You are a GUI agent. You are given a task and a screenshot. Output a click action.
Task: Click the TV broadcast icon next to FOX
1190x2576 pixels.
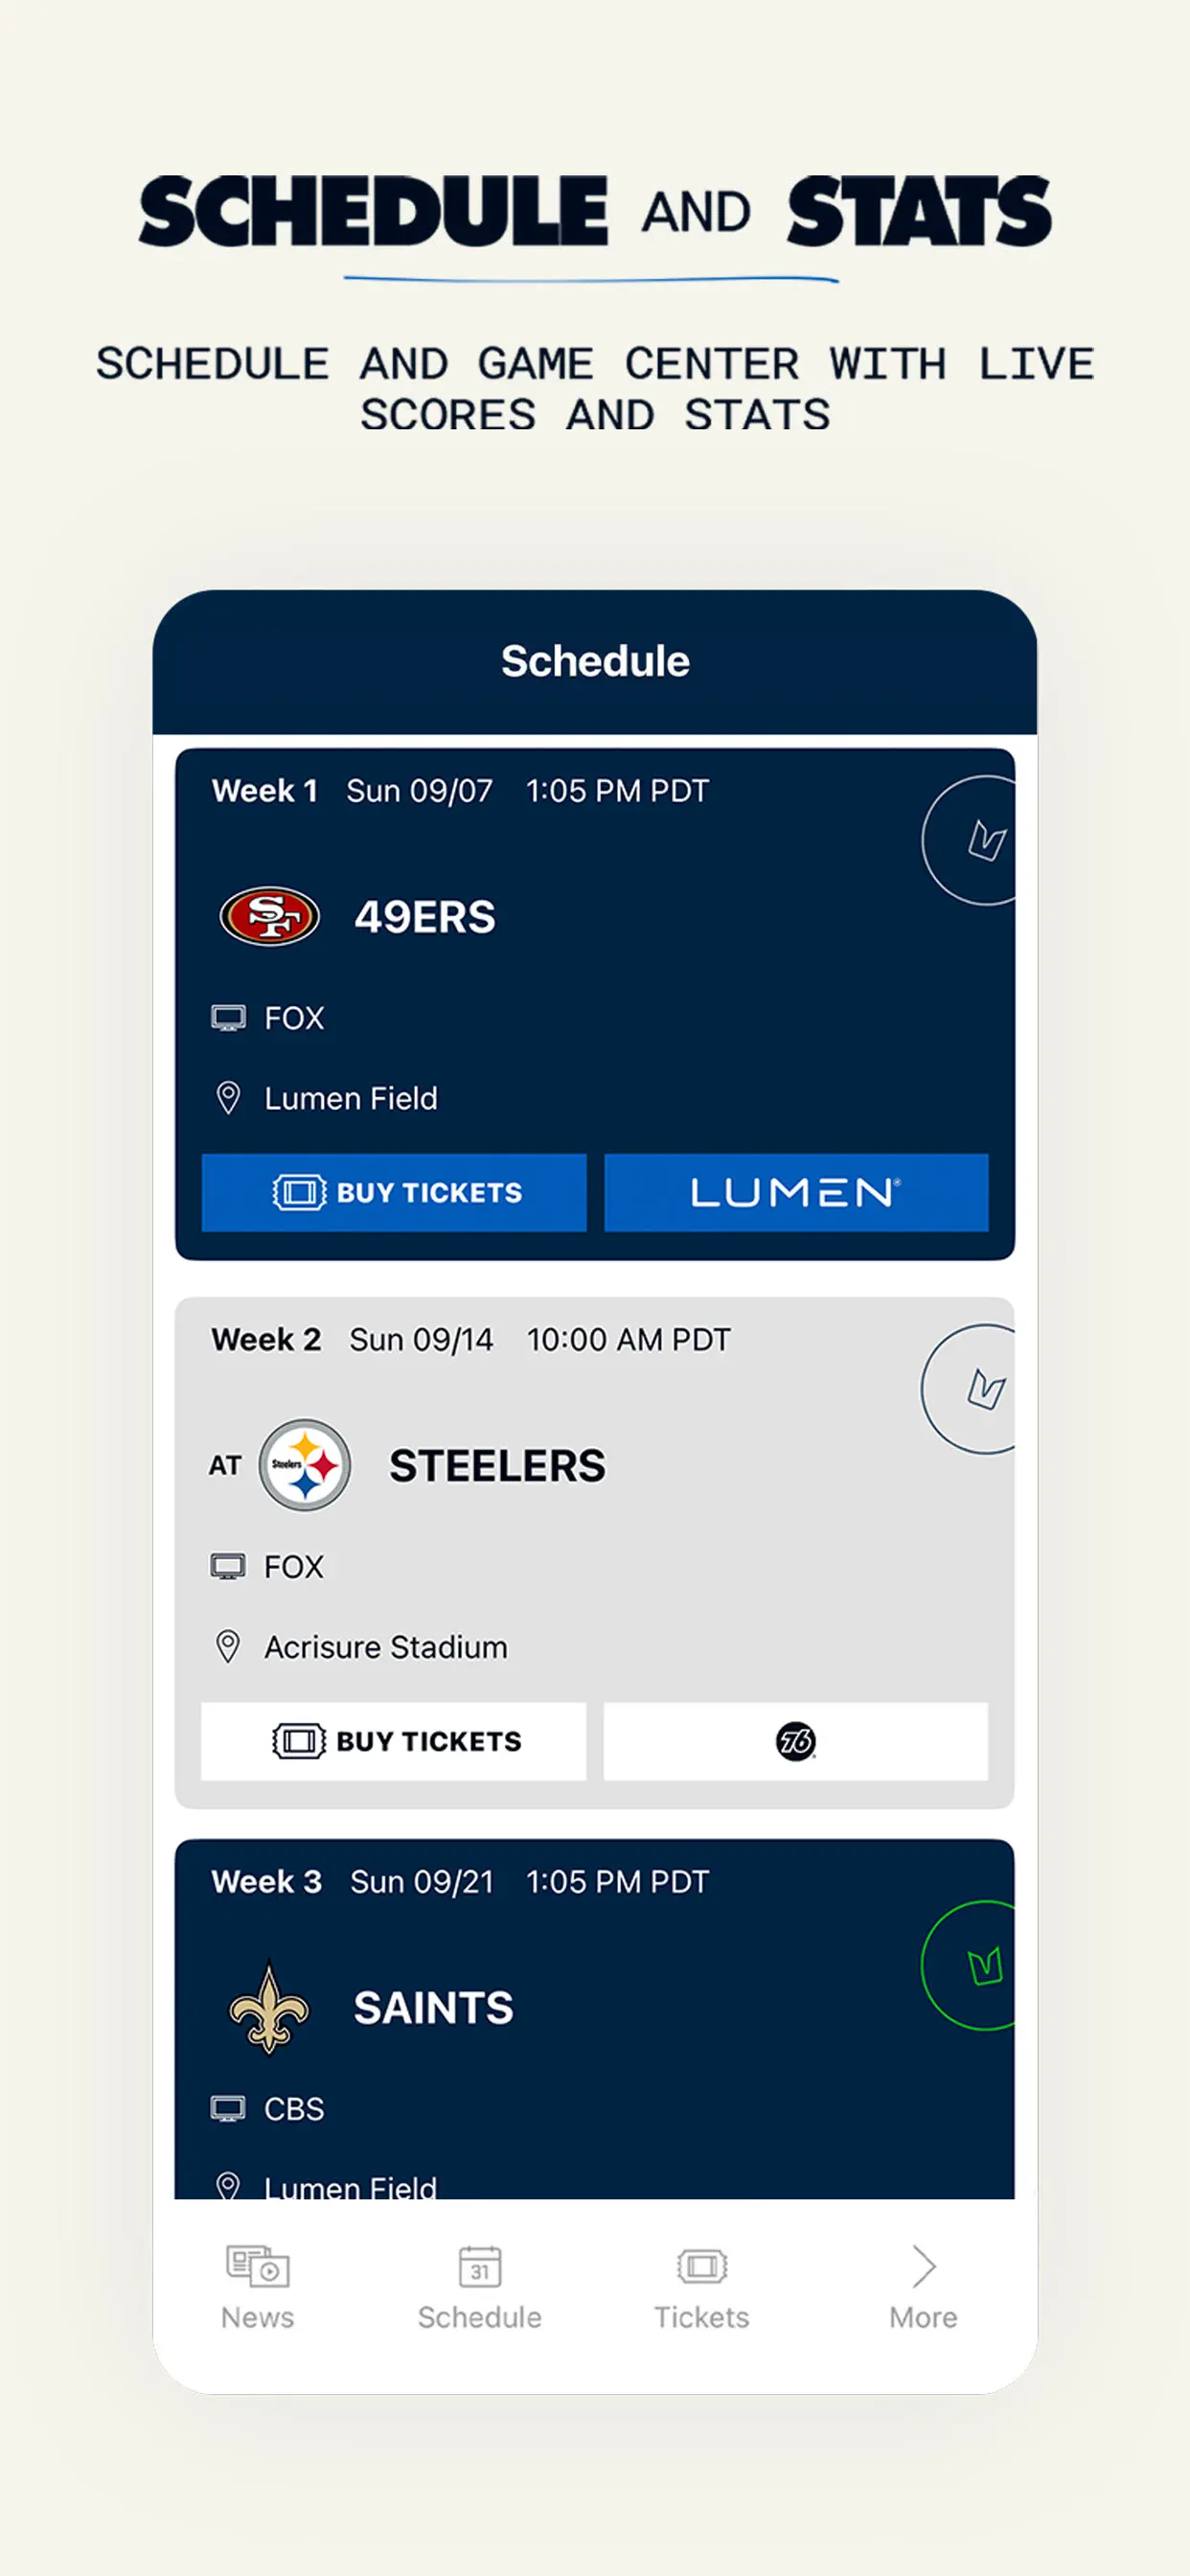pos(230,1017)
